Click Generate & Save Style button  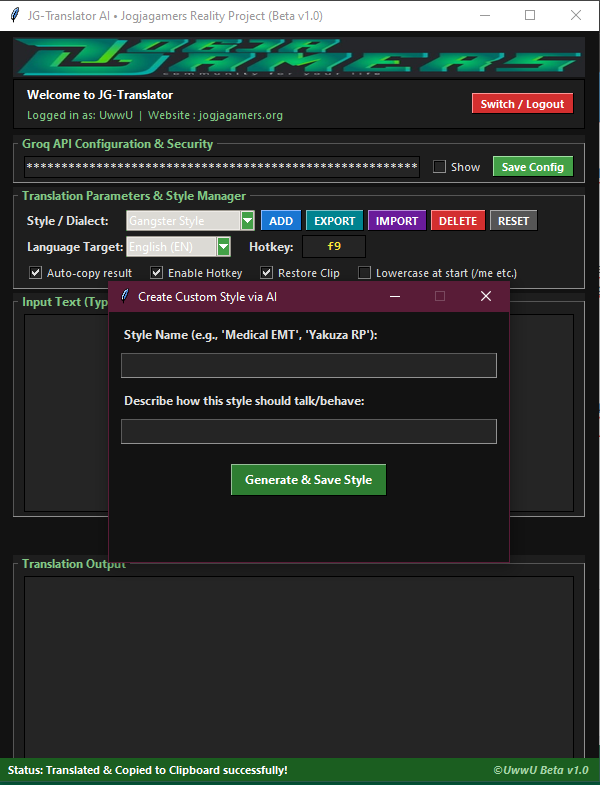309,480
